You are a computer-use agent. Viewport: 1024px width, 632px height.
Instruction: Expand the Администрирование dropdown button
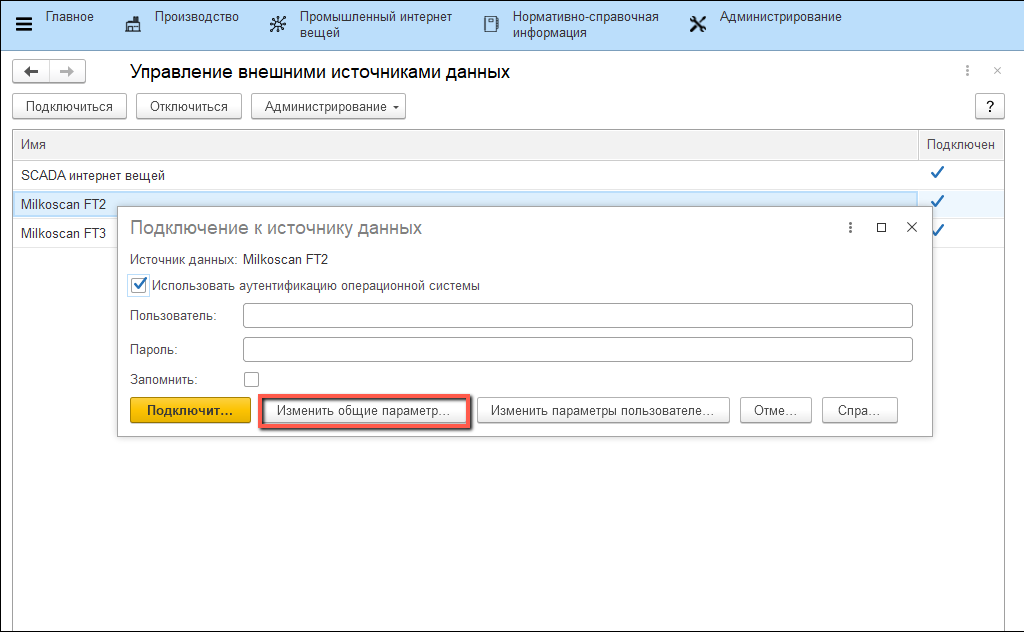pyautogui.click(x=328, y=107)
